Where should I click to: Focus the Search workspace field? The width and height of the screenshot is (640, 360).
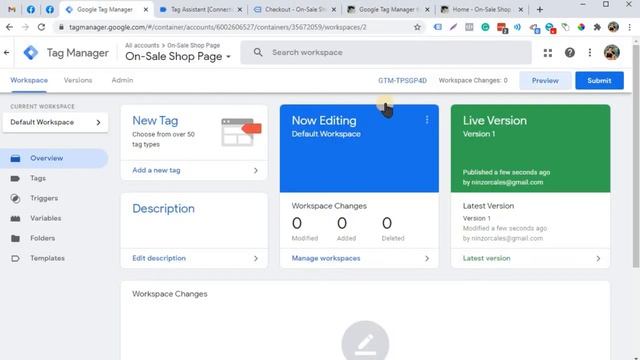pyautogui.click(x=386, y=53)
